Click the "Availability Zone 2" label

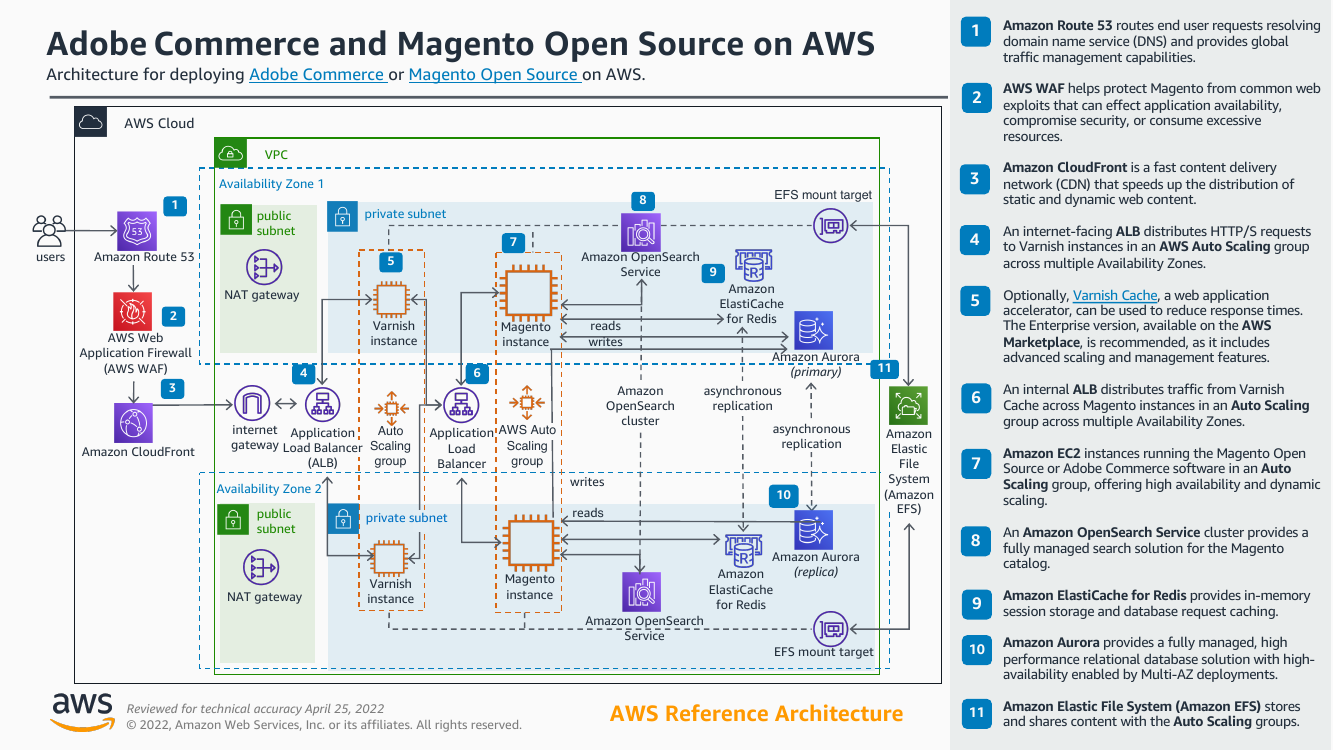pyautogui.click(x=269, y=489)
